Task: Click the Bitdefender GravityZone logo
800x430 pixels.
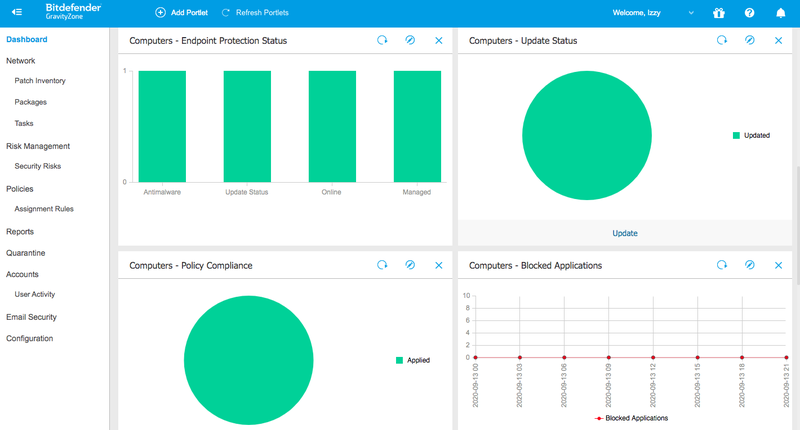Action: pos(73,11)
